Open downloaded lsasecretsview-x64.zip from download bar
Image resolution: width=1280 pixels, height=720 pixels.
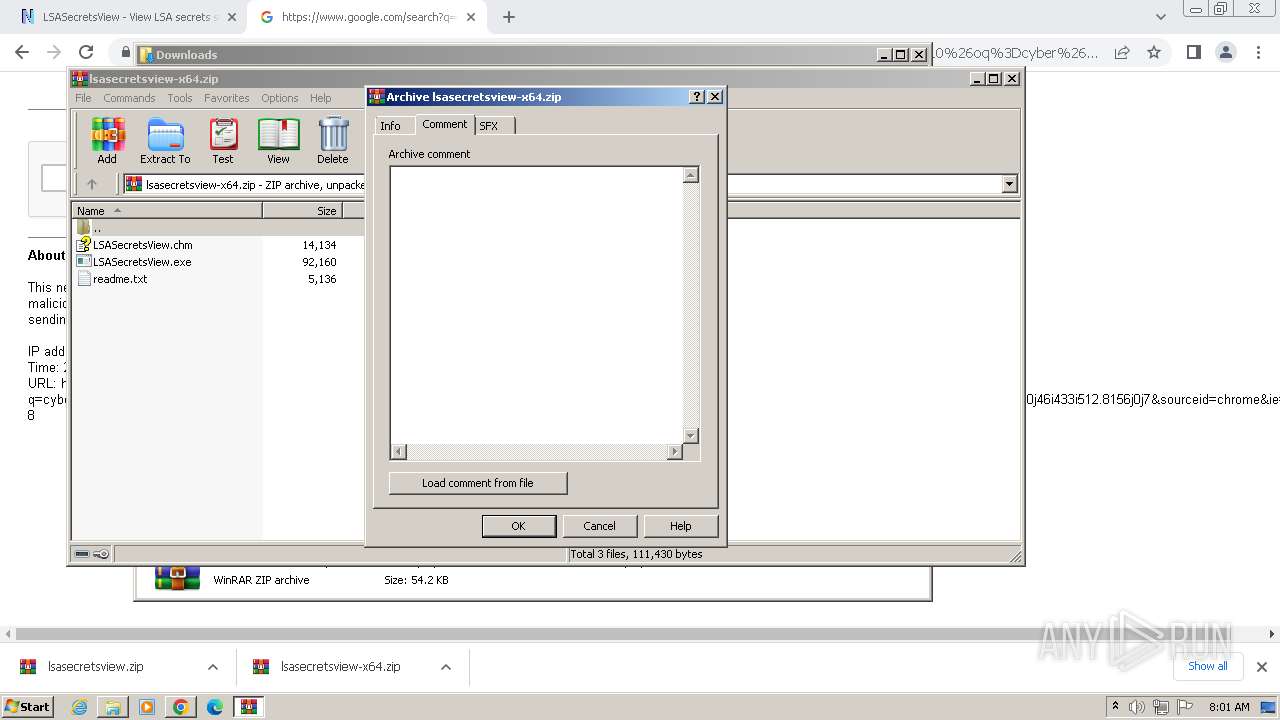click(341, 667)
